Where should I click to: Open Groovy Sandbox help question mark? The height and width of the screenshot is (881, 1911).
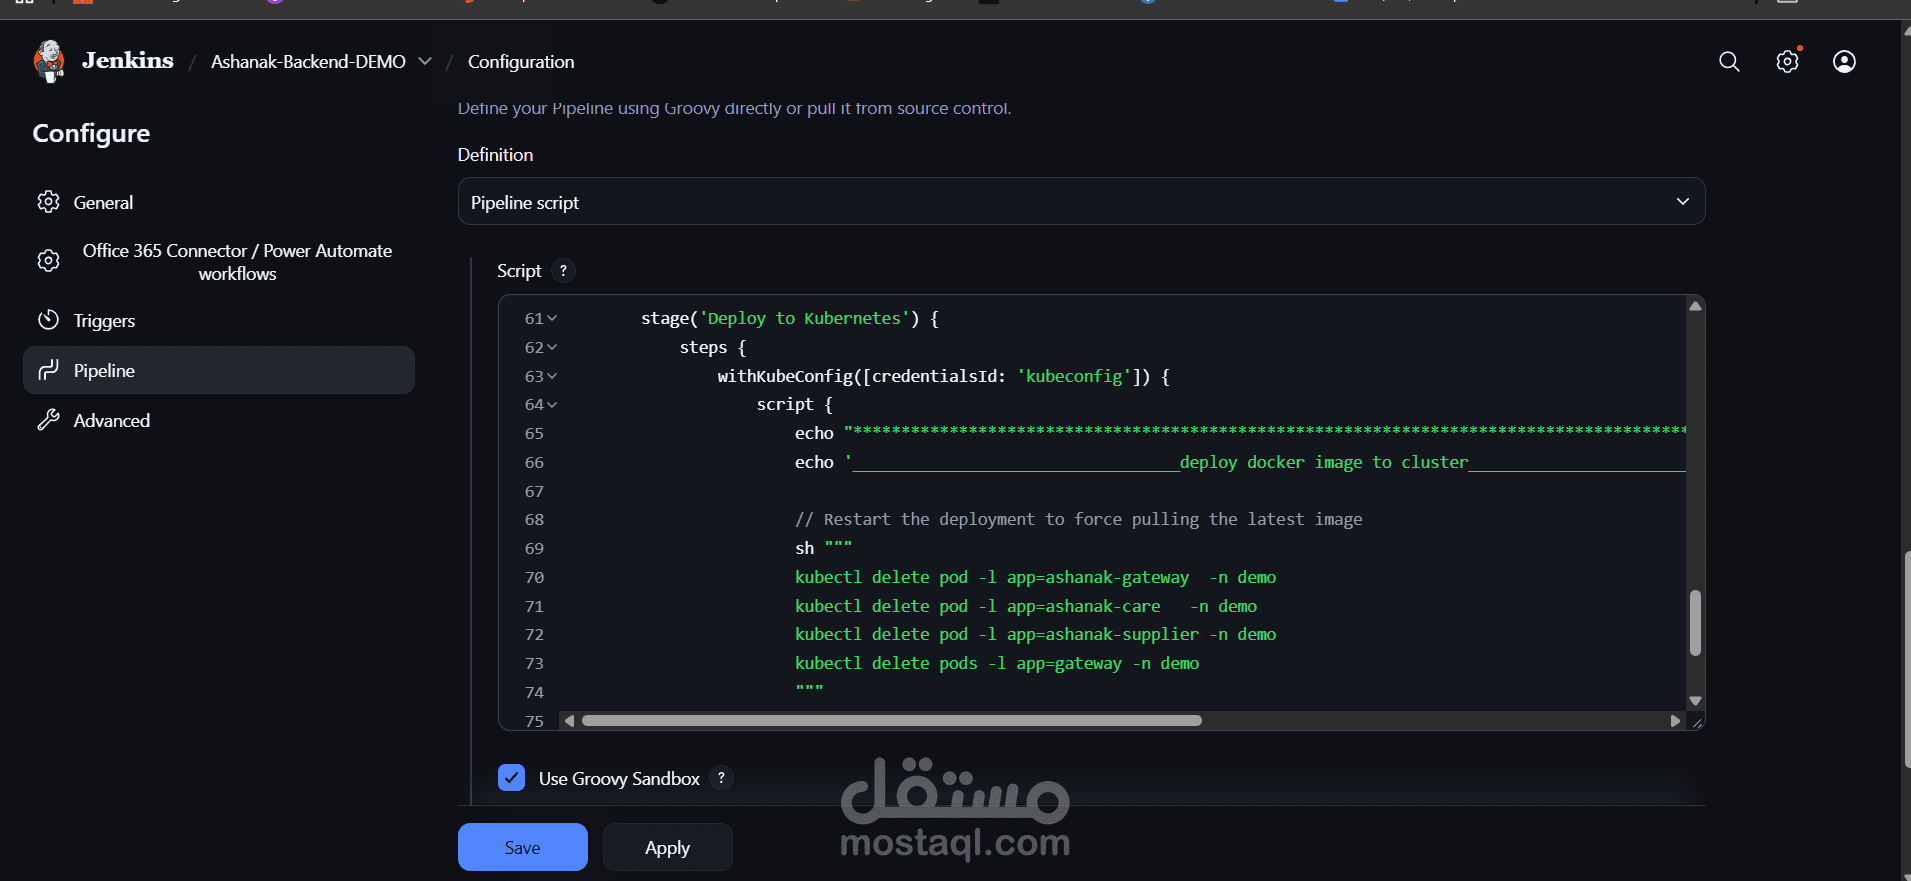(721, 778)
